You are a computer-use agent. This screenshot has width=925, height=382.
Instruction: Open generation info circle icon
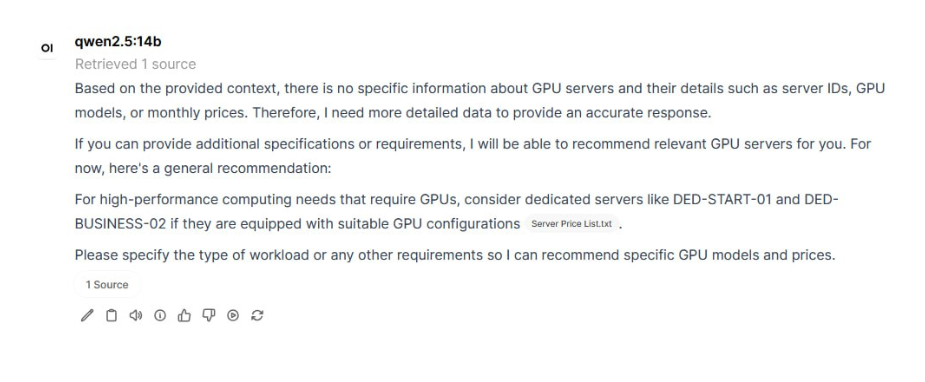tap(160, 315)
